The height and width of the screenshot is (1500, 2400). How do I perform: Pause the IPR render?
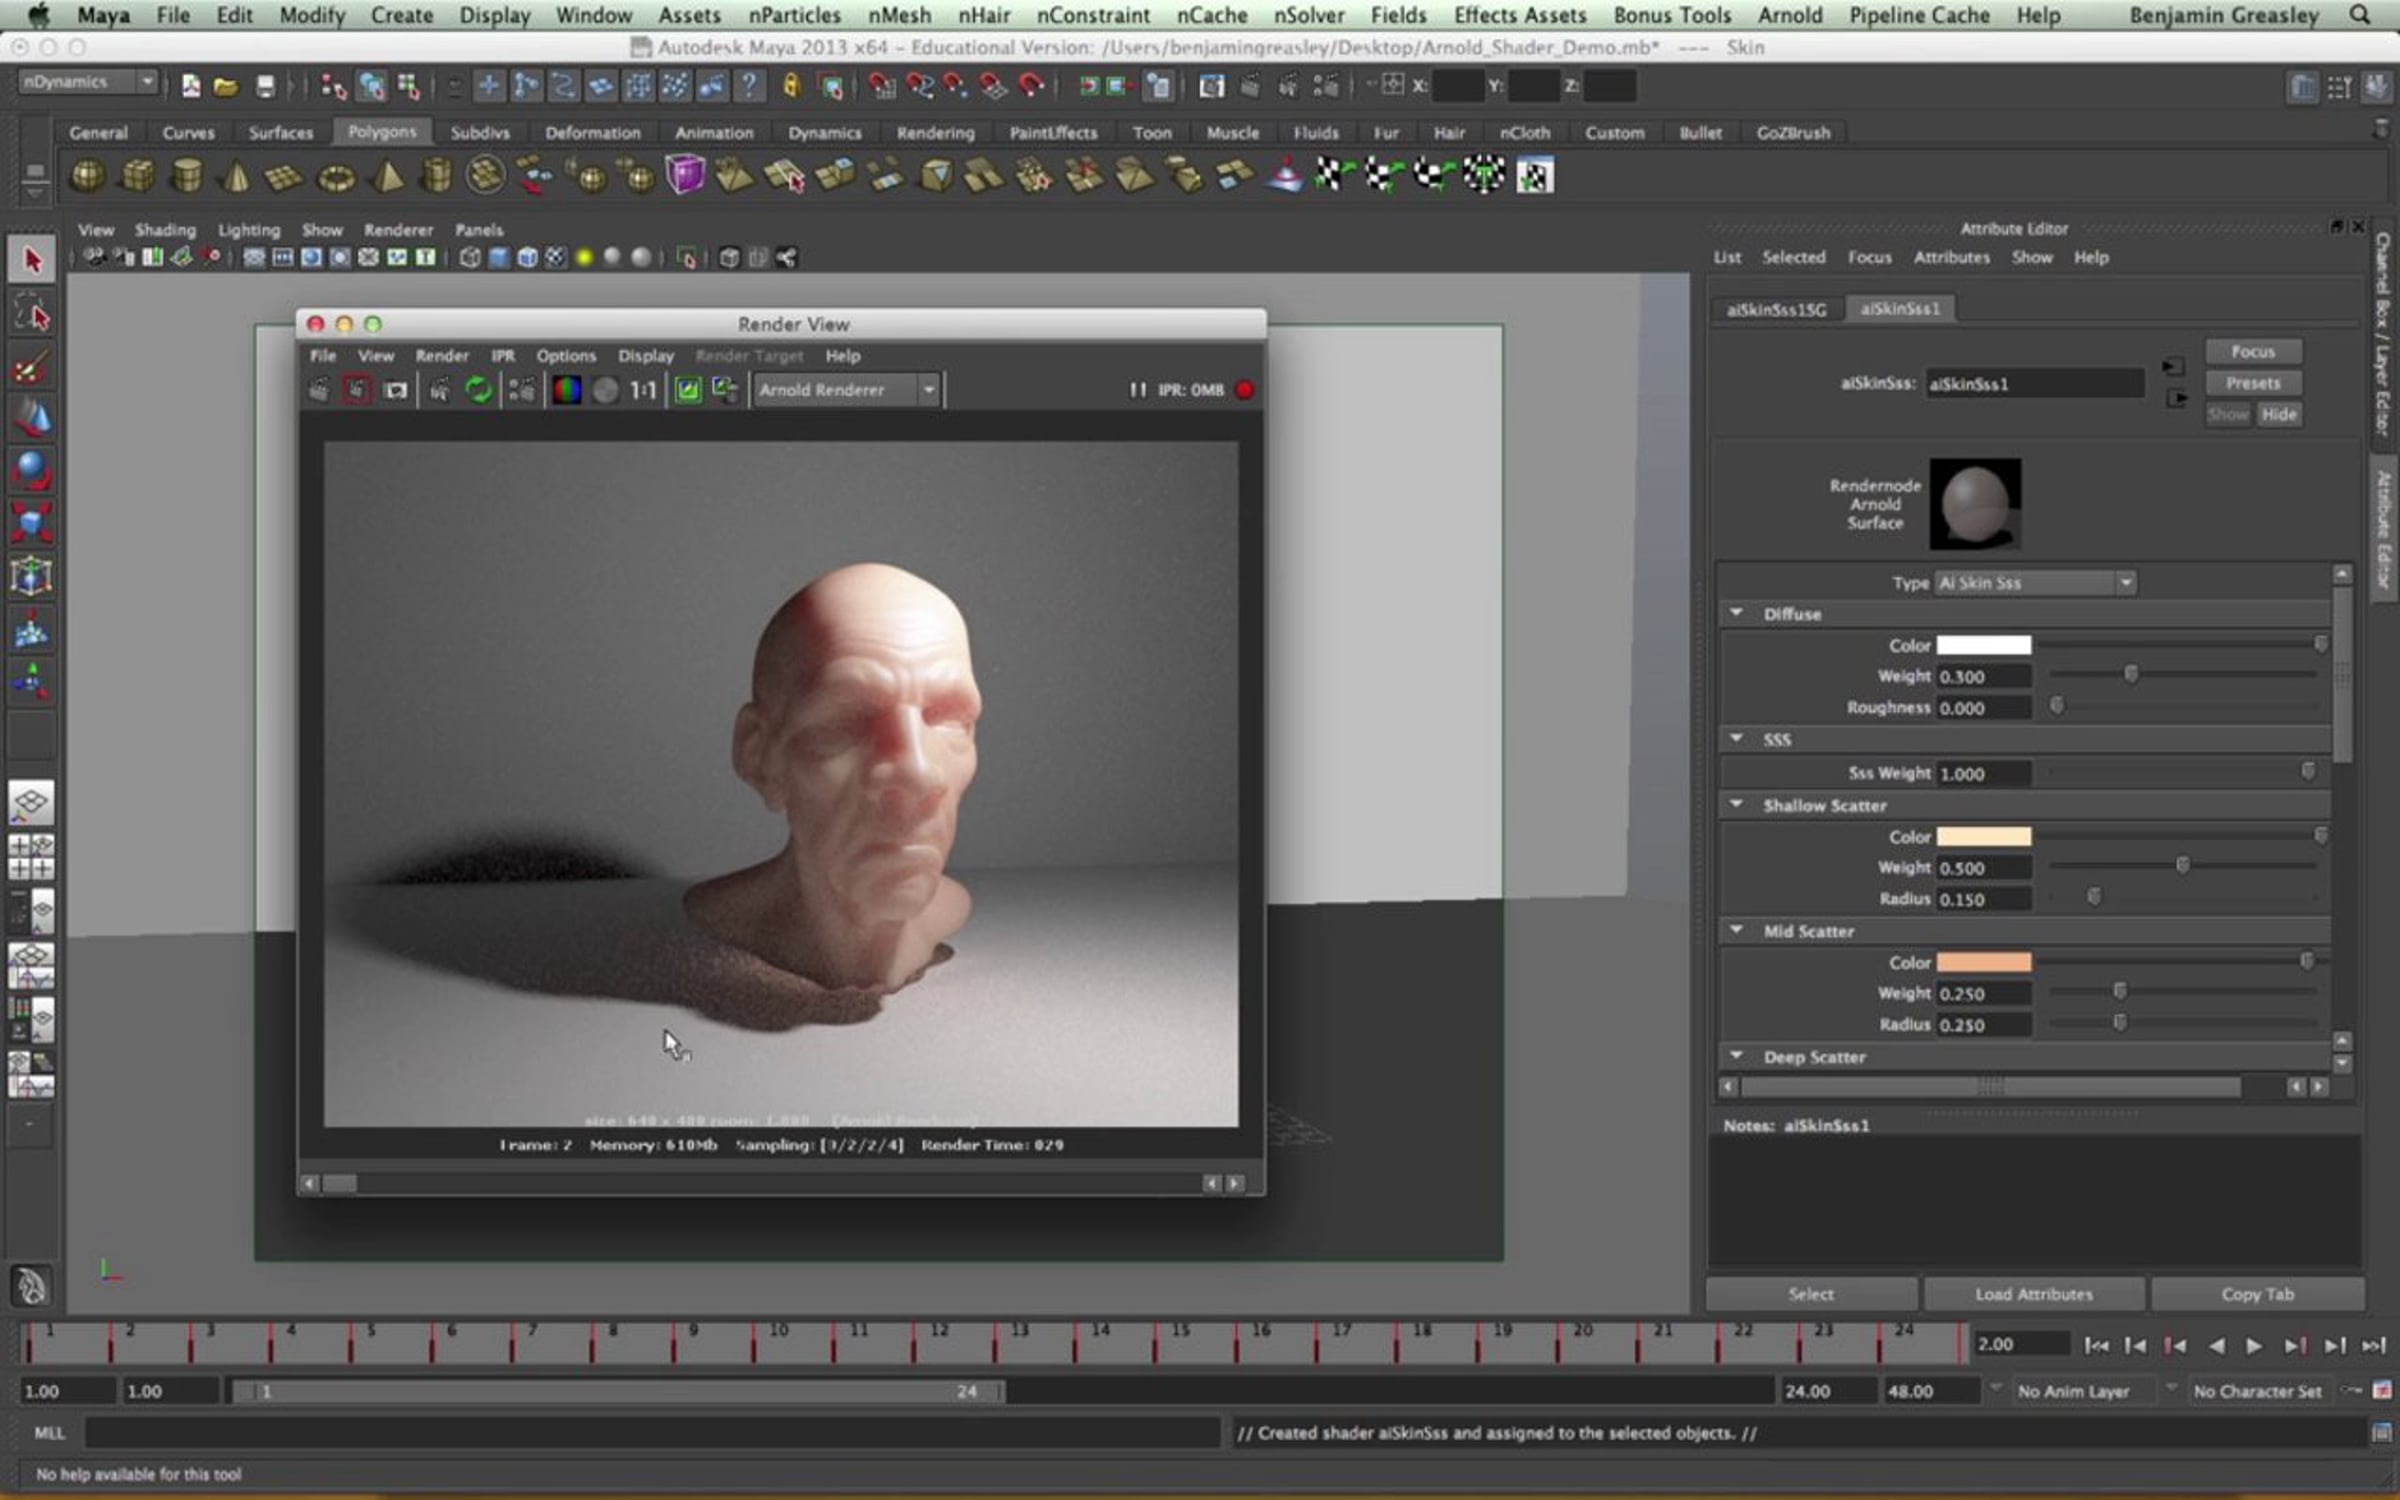point(1138,390)
